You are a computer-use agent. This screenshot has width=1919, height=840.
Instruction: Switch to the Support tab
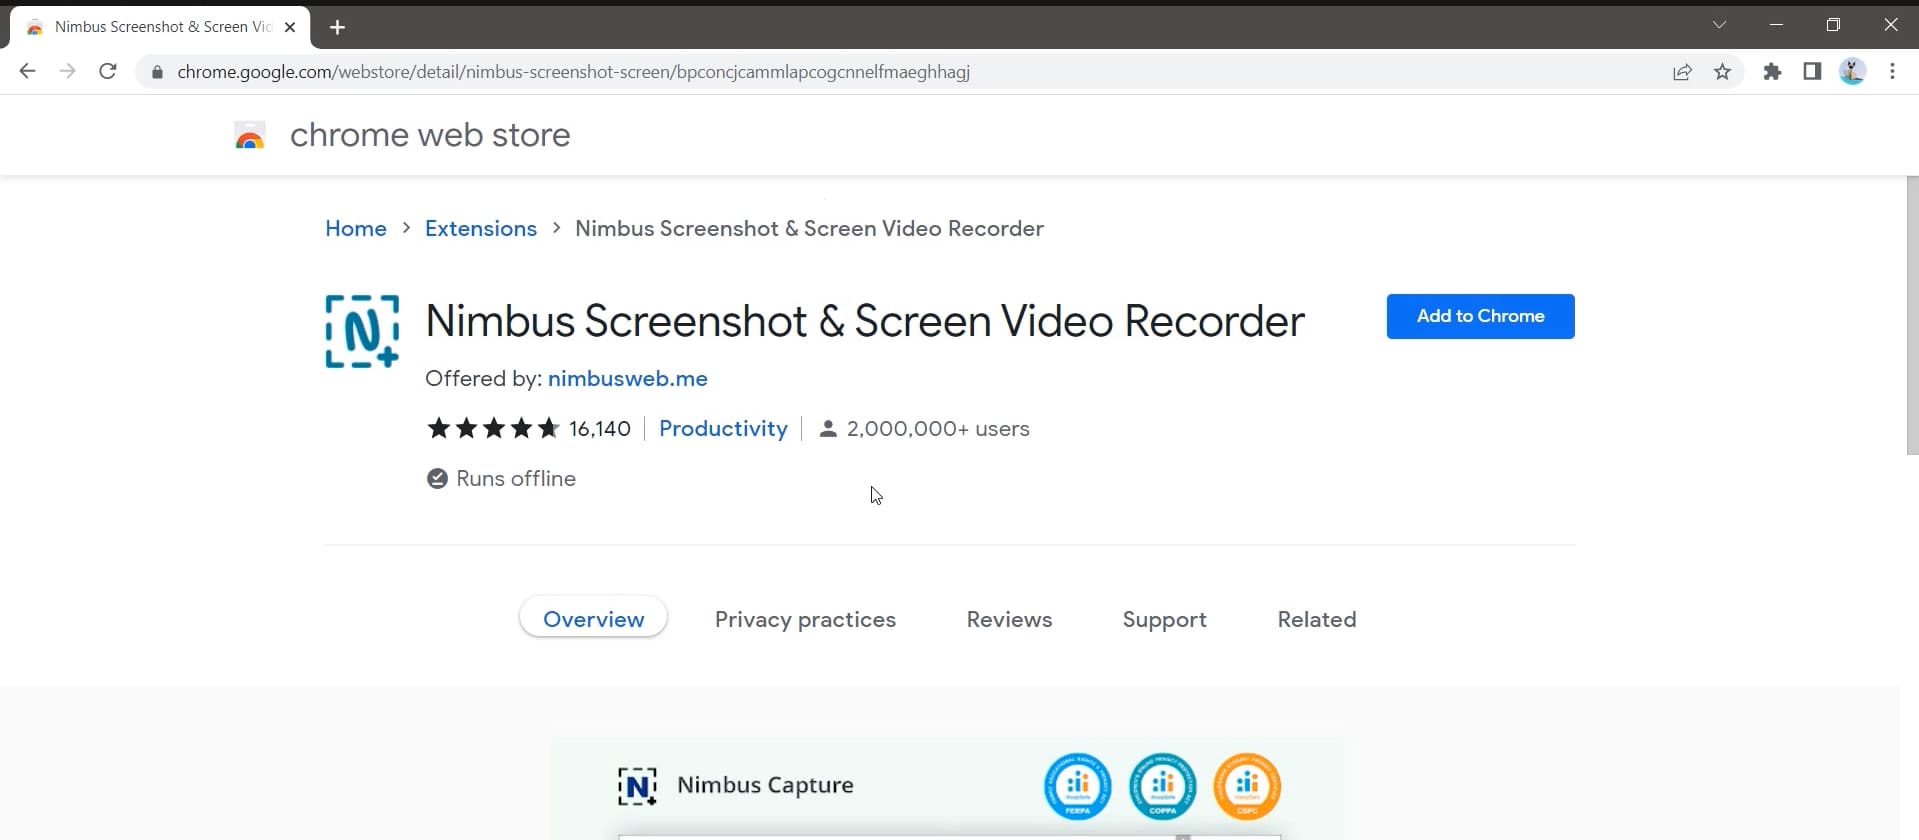pos(1164,619)
